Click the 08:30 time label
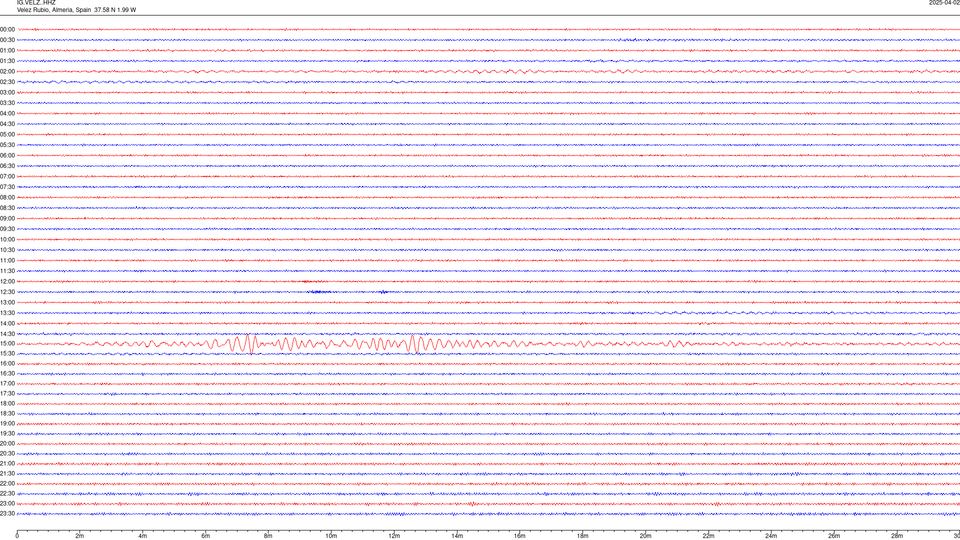 [x=7, y=208]
